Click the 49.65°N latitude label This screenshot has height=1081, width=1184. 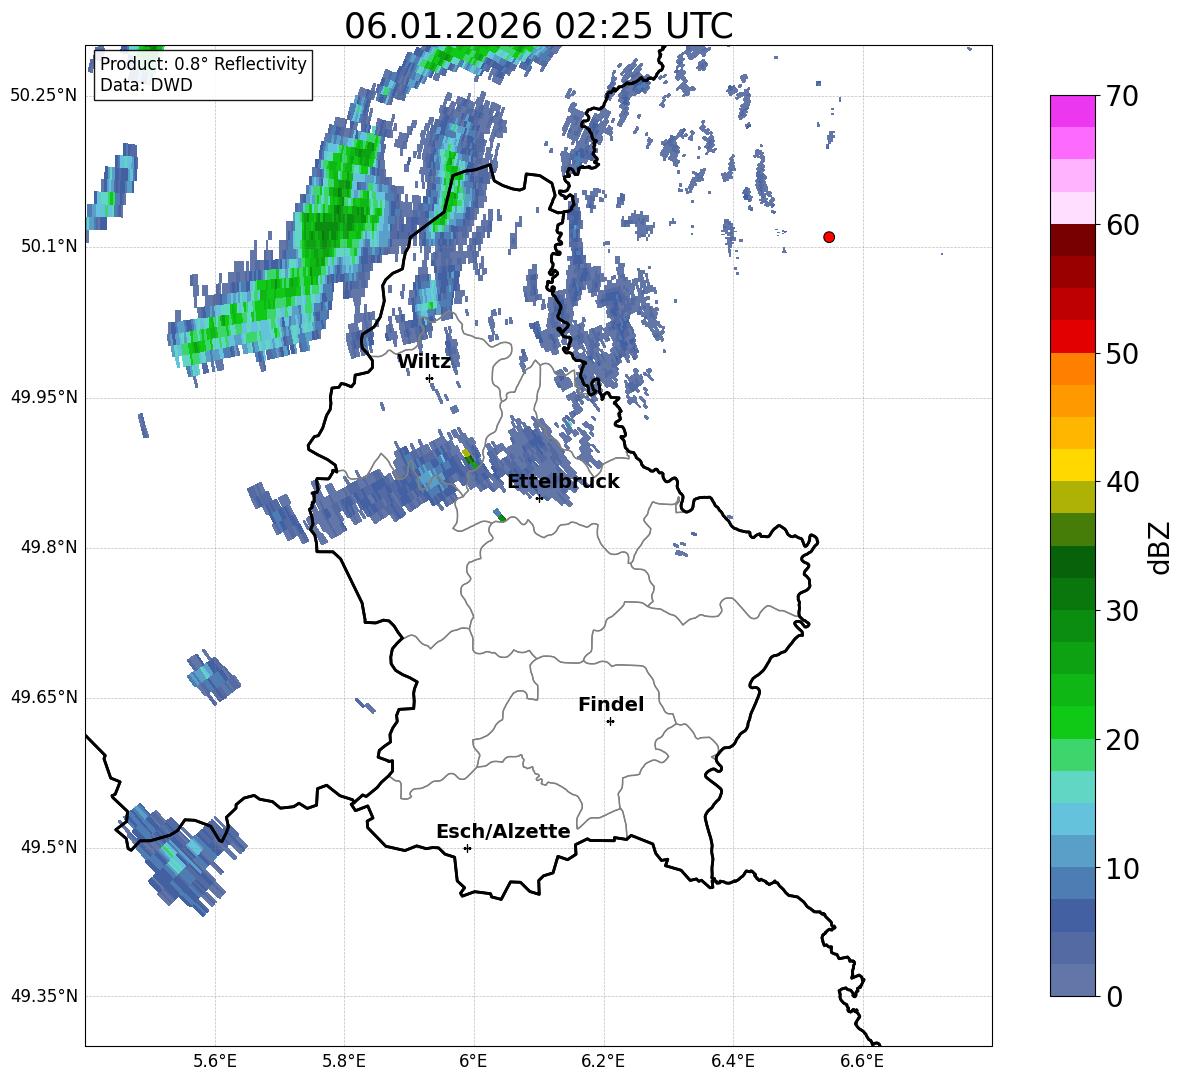44,697
